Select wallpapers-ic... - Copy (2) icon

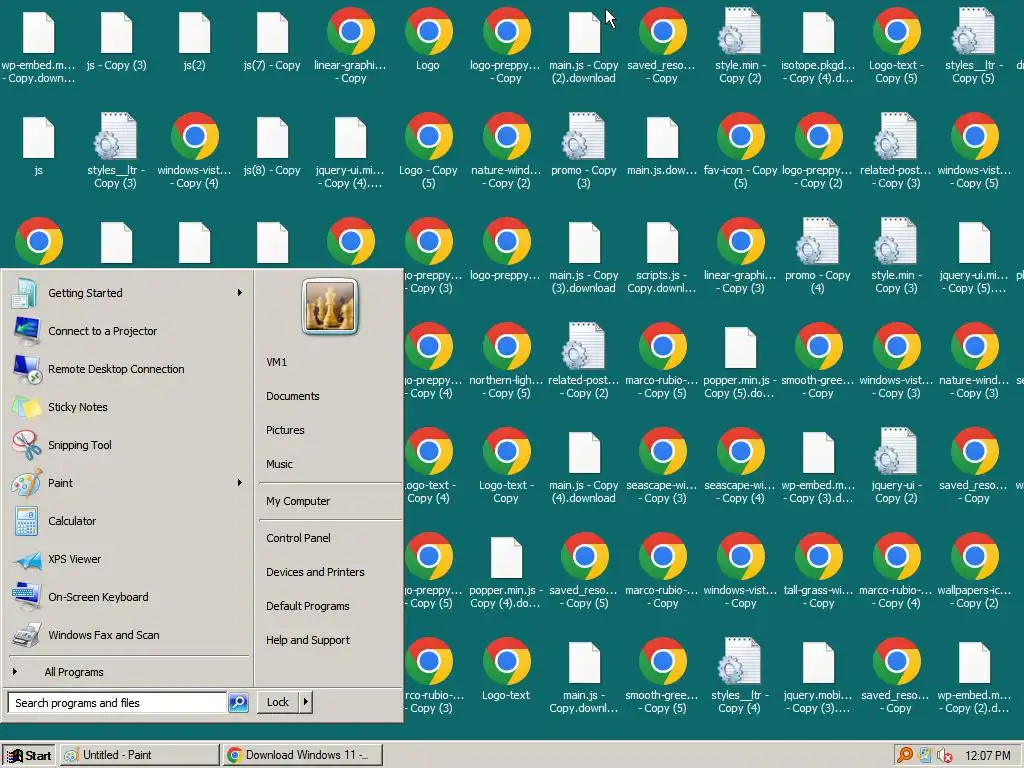tap(974, 571)
